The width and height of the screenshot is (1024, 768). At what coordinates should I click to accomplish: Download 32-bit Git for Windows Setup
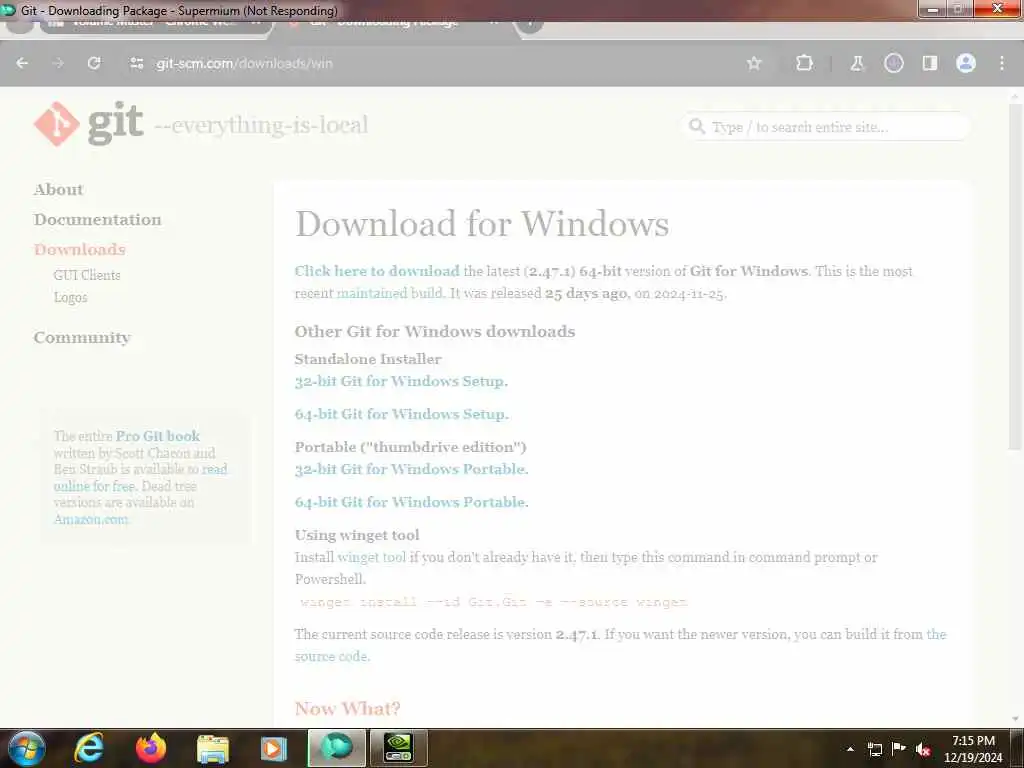pyautogui.click(x=401, y=381)
